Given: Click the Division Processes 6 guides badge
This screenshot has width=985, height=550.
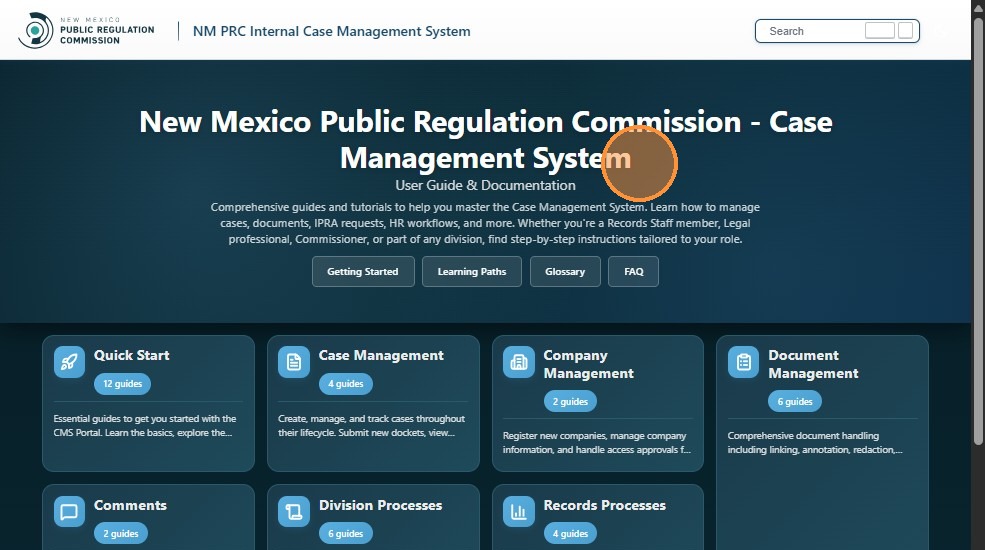Looking at the screenshot, I should (x=346, y=533).
